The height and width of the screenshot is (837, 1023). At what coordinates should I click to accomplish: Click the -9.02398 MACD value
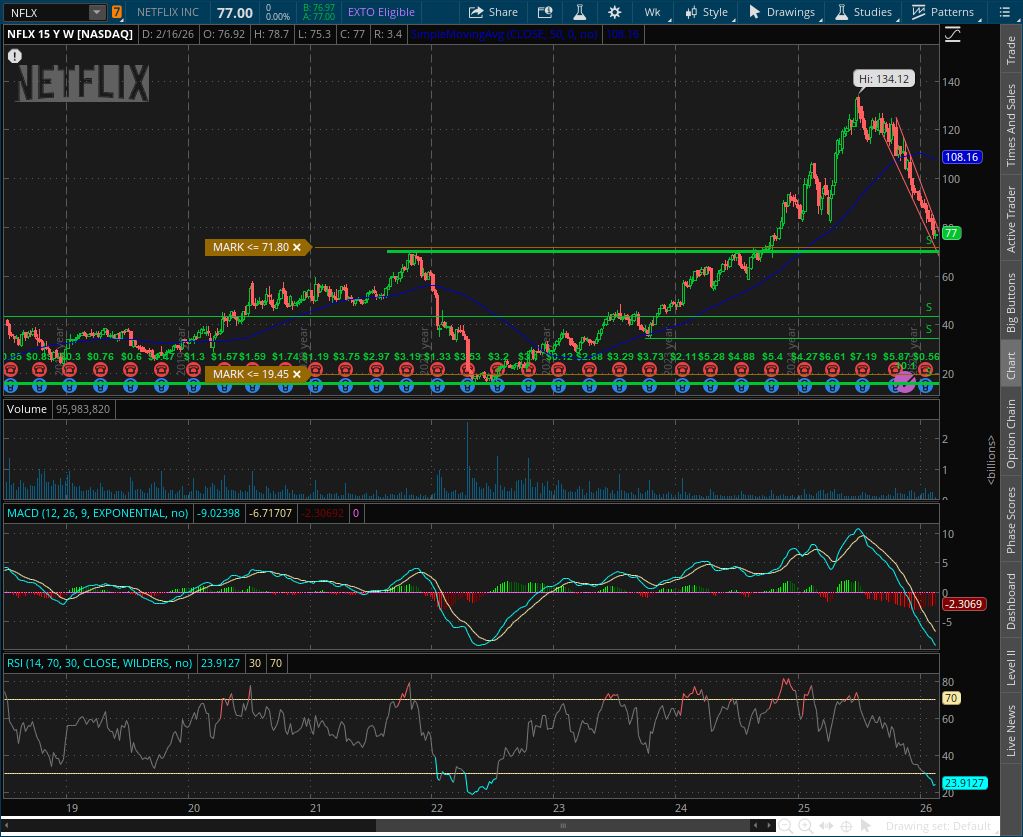pos(219,513)
